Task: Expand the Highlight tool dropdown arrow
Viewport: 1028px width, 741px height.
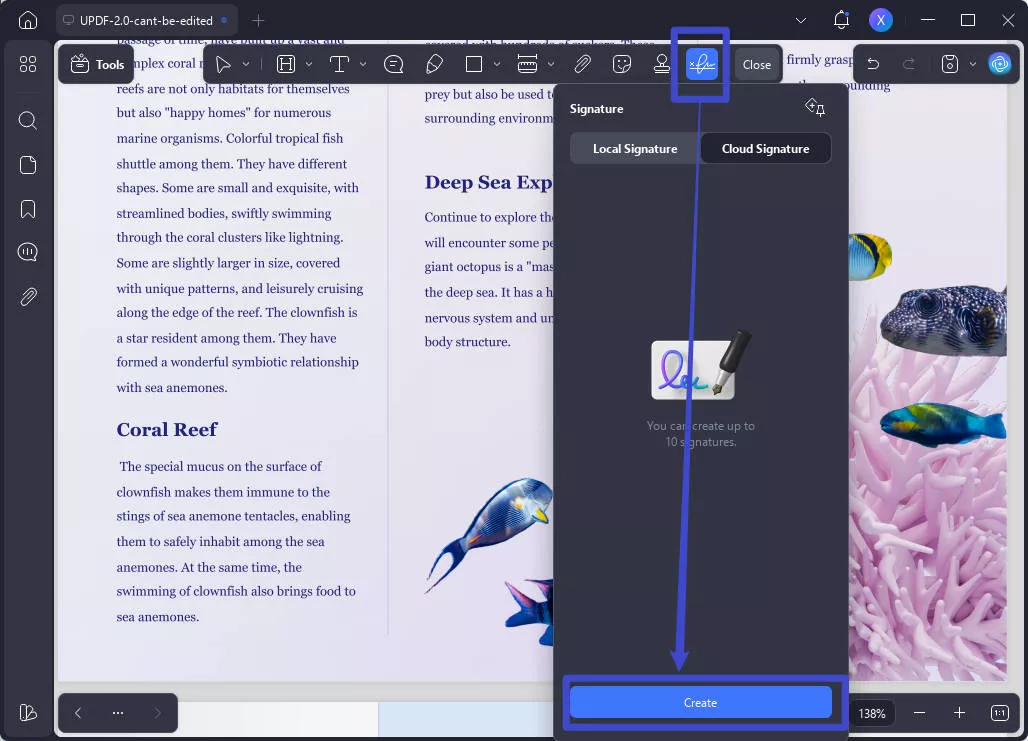Action: point(309,64)
